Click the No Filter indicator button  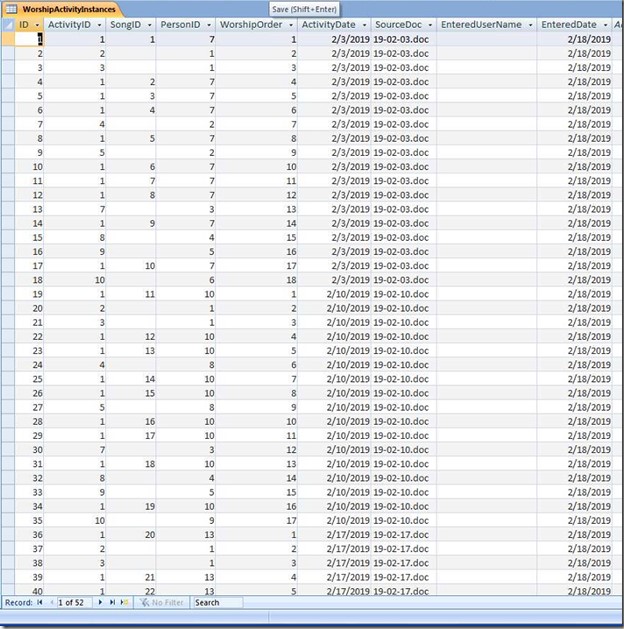[x=161, y=602]
